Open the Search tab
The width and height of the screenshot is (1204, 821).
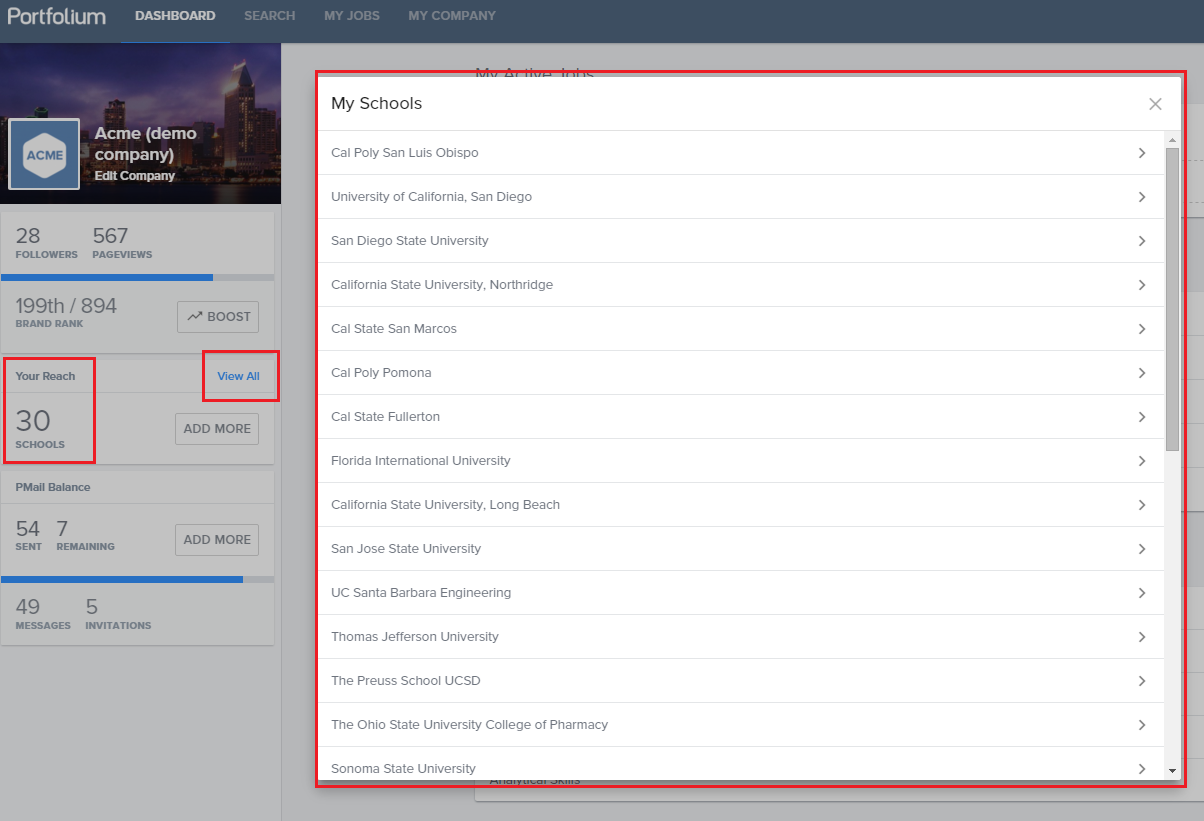pyautogui.click(x=270, y=16)
